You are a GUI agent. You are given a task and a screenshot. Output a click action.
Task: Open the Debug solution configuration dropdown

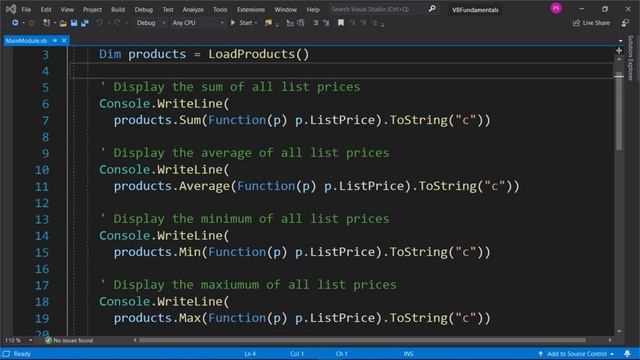tap(151, 23)
